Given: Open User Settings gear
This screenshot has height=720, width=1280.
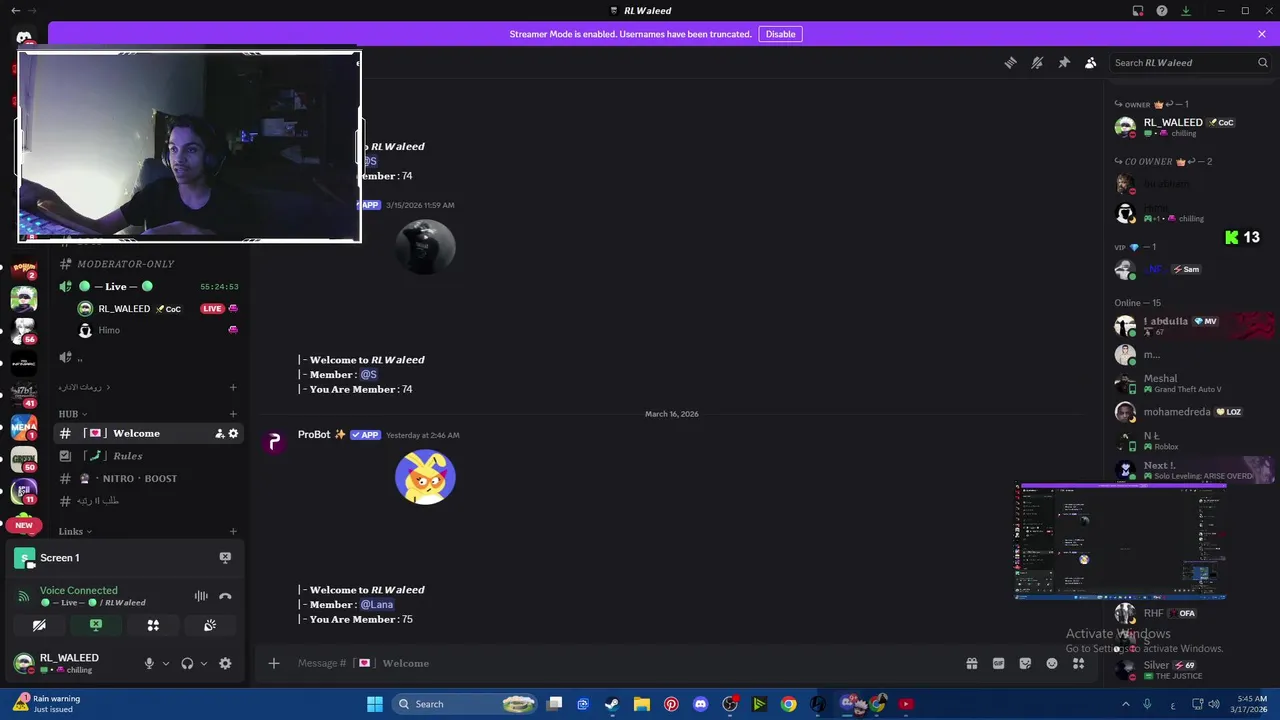Looking at the screenshot, I should click(225, 663).
